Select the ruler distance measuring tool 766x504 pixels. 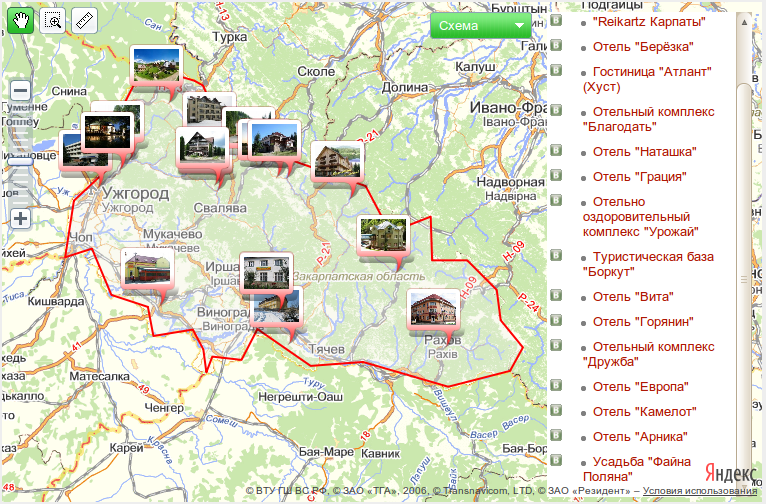[84, 21]
